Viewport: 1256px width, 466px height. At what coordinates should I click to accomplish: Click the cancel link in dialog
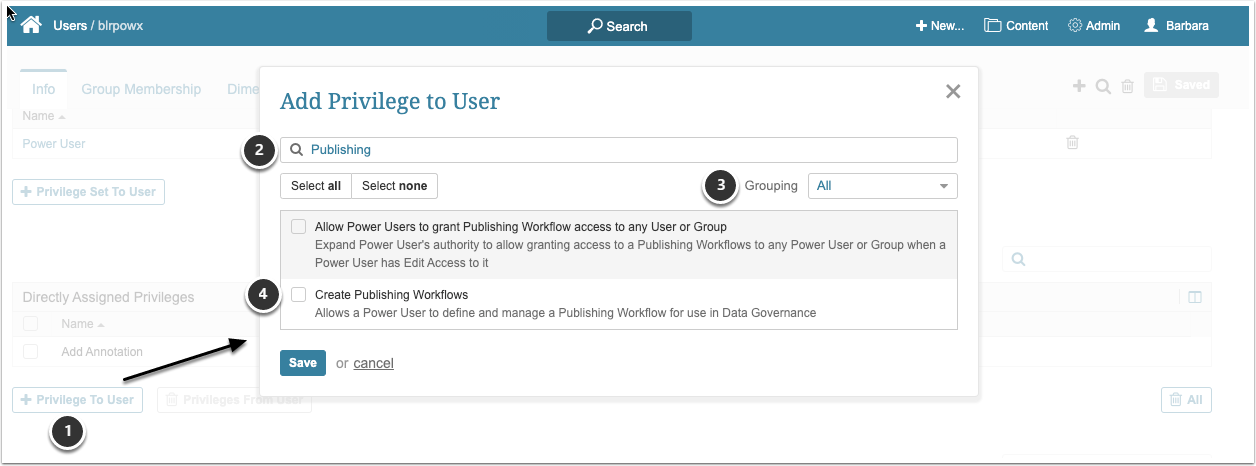(x=373, y=363)
